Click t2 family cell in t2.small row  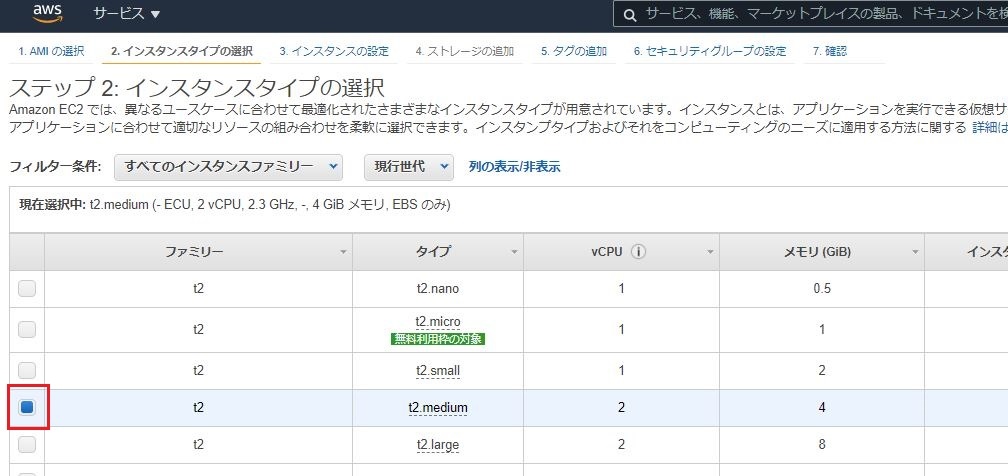point(198,371)
